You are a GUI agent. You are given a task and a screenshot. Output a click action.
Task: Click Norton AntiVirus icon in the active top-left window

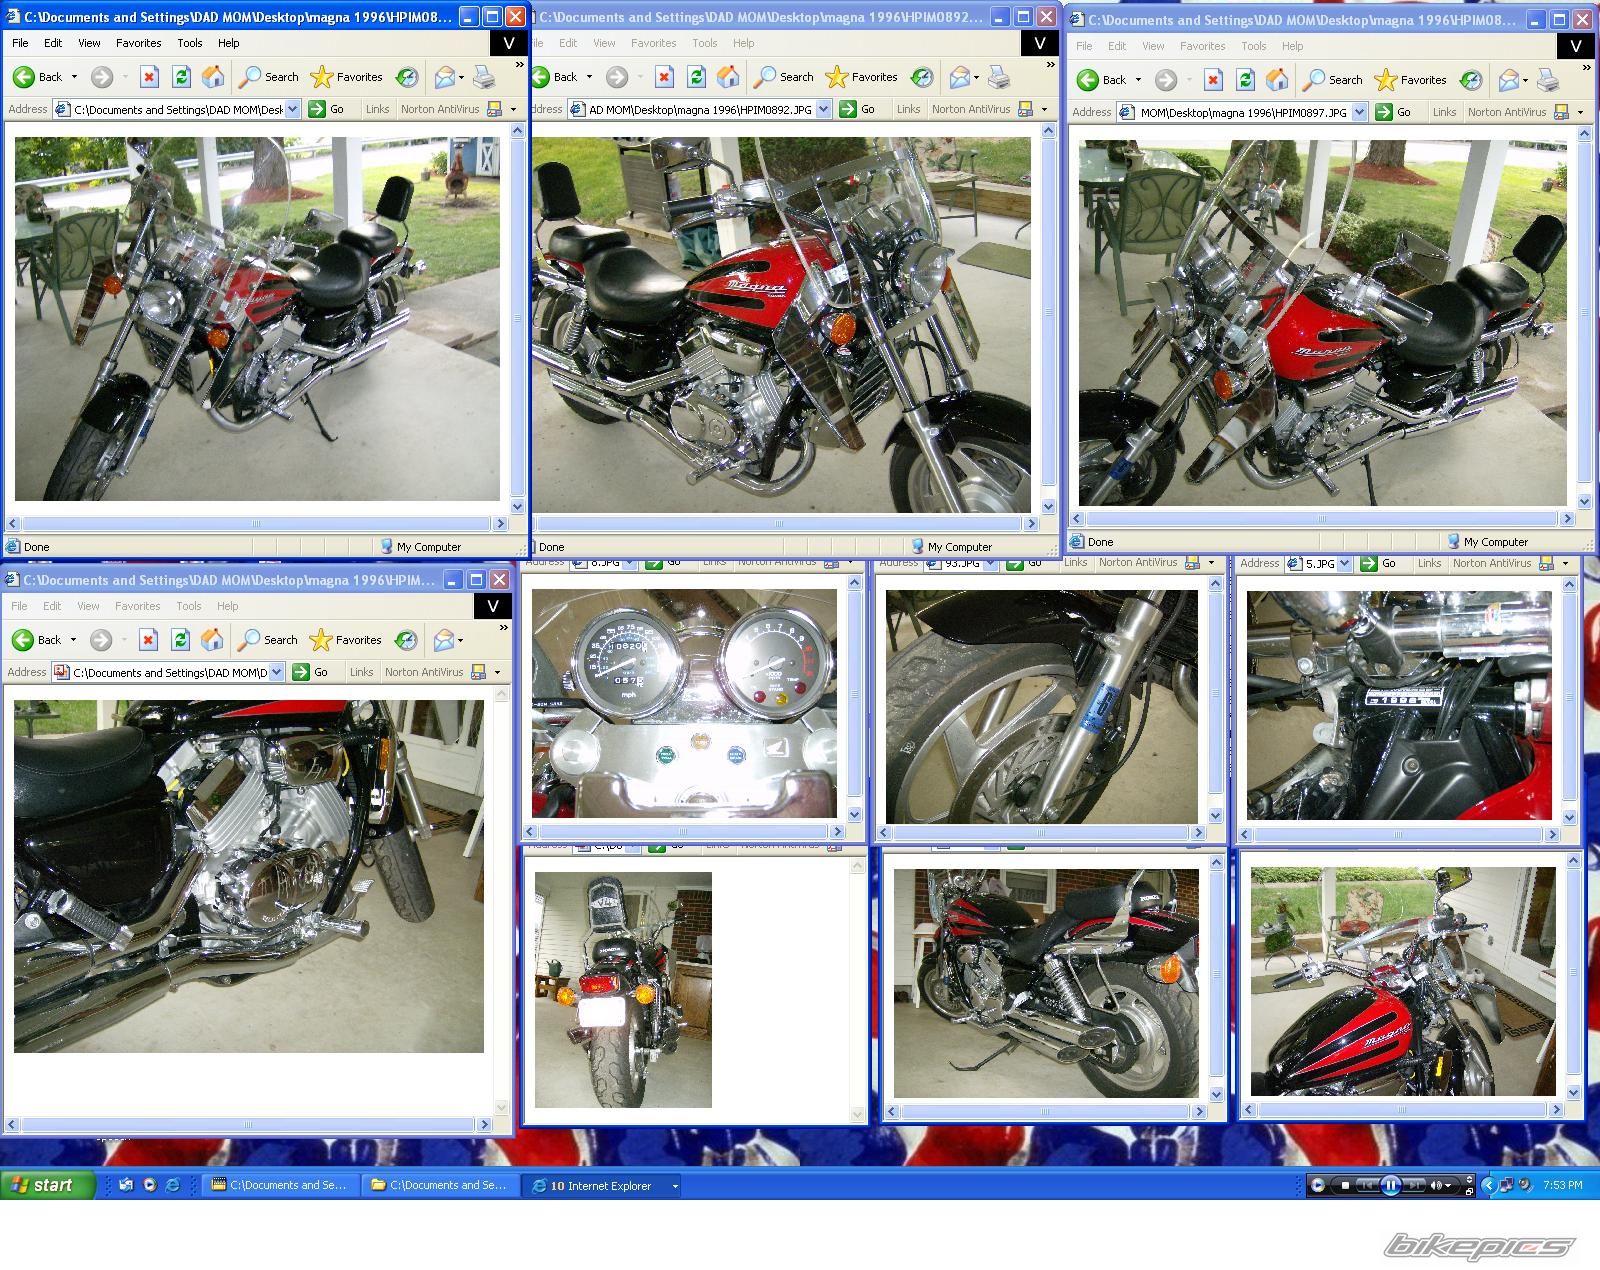click(x=494, y=109)
